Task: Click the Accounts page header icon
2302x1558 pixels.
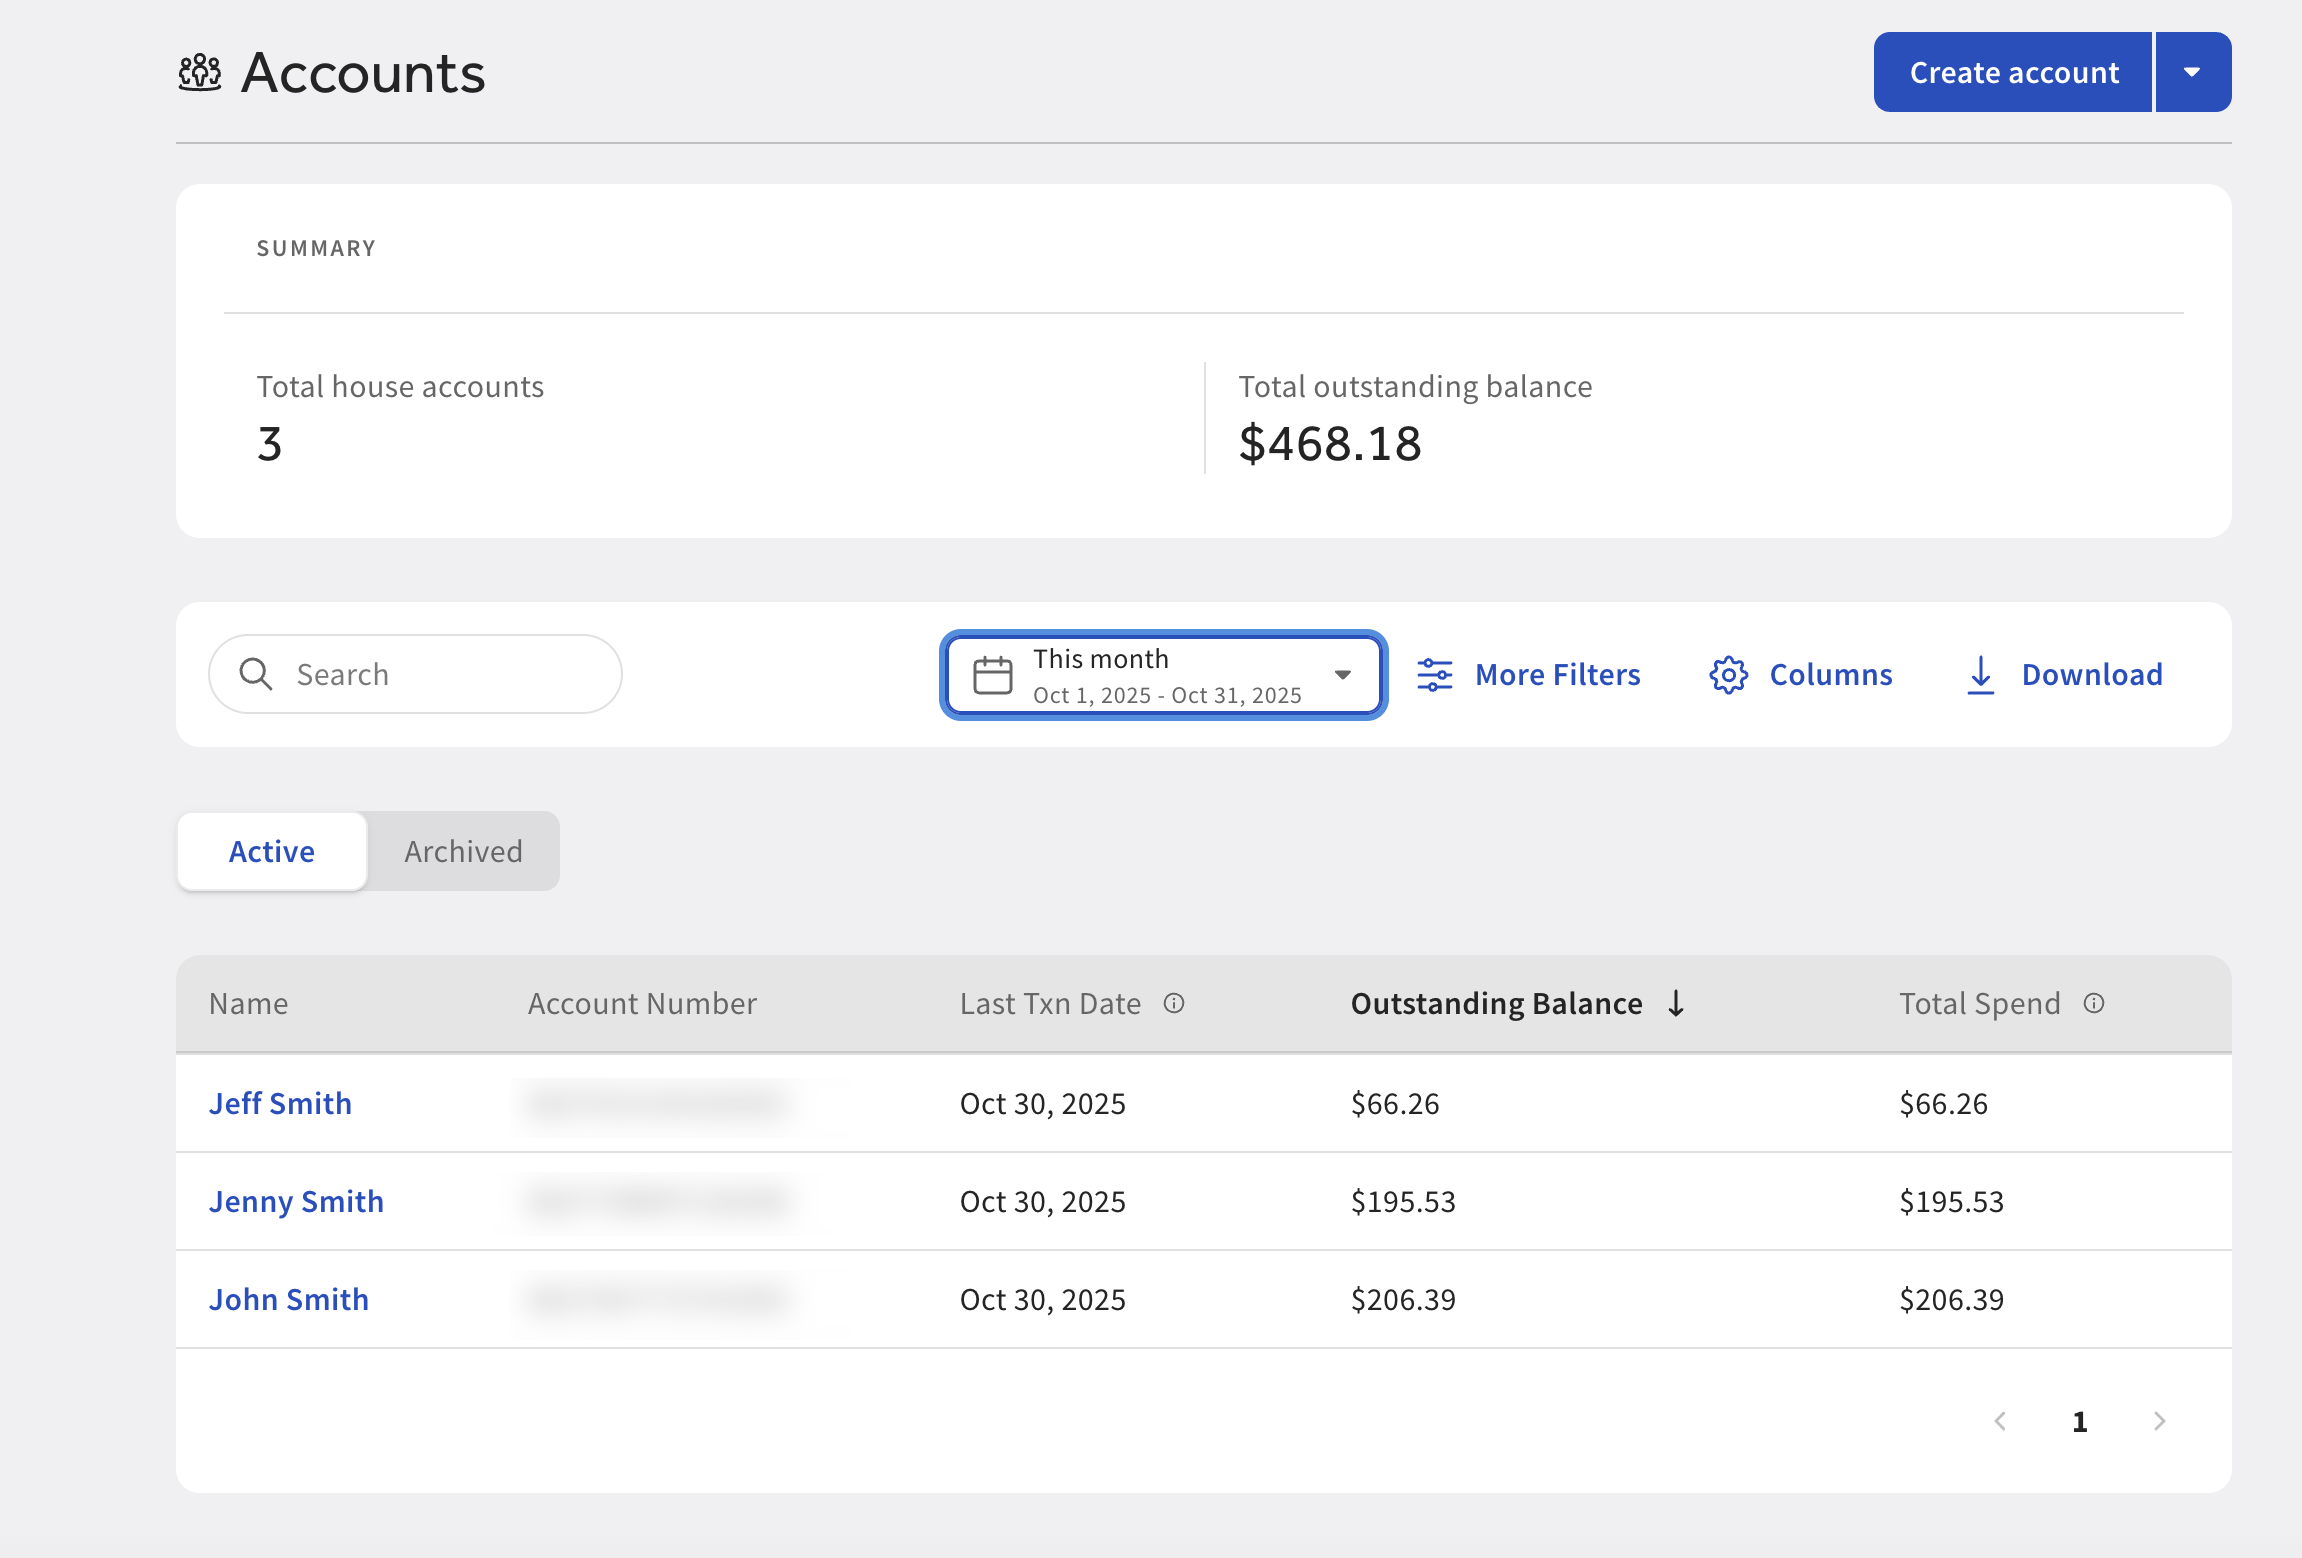Action: [199, 71]
